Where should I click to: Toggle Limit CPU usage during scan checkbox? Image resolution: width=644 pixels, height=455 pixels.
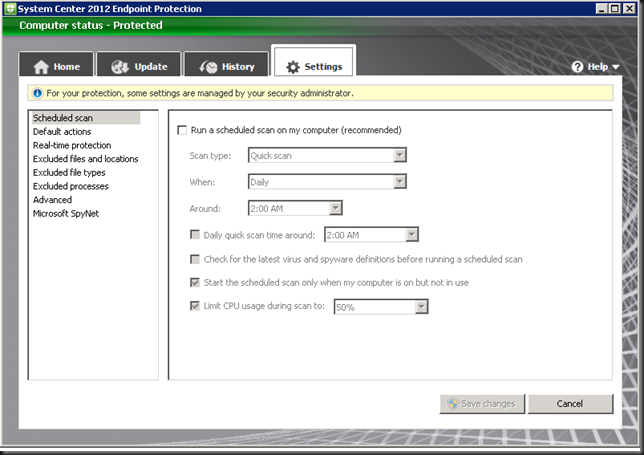195,306
